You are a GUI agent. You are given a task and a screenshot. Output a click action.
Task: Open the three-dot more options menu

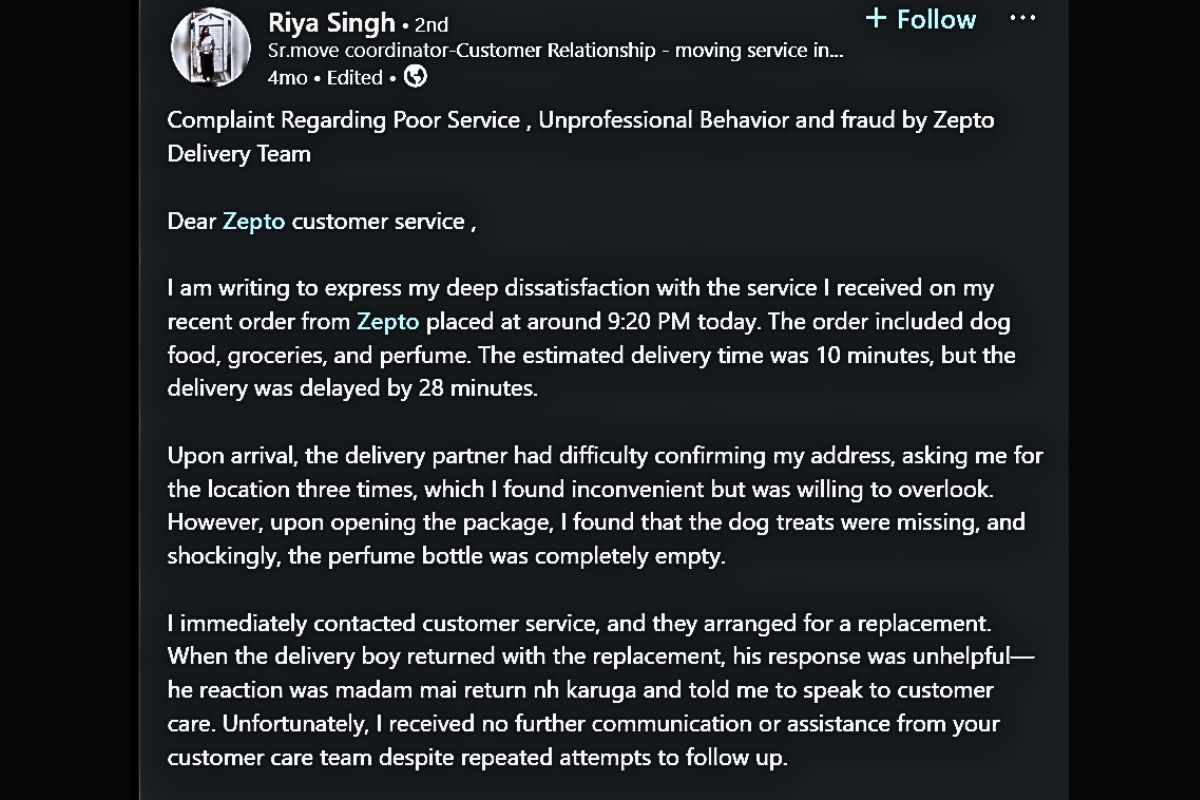point(1022,19)
